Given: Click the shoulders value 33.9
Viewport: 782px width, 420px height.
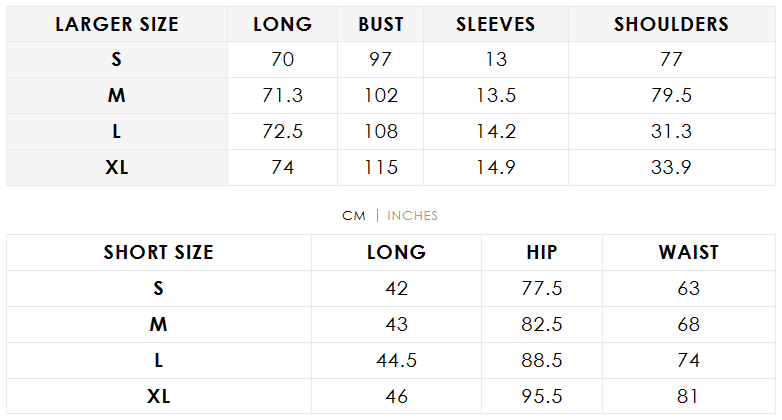Looking at the screenshot, I should tap(671, 167).
